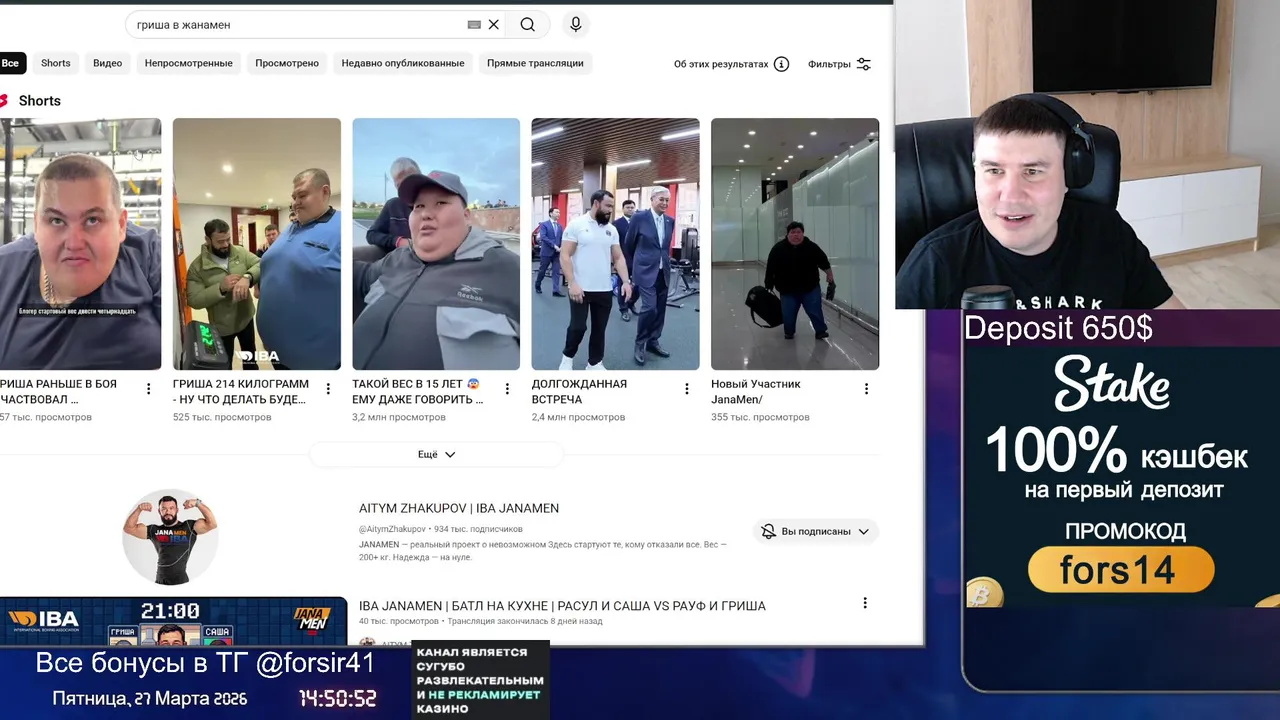Click the JANAMEN channel description text

[543, 551]
